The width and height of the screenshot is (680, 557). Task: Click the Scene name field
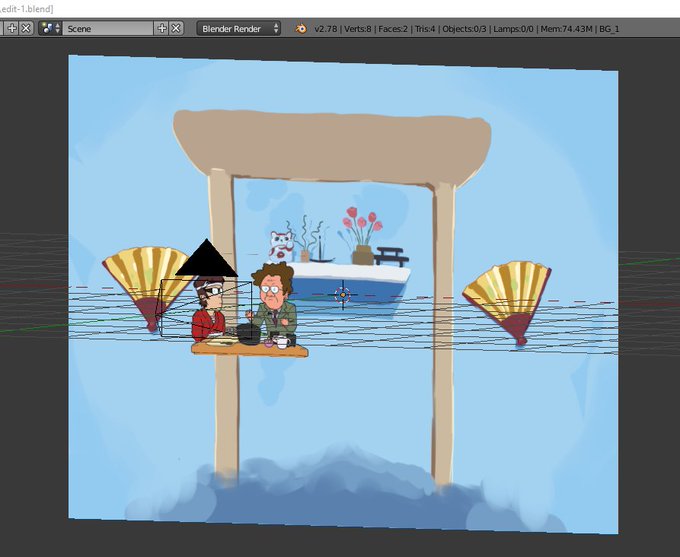pyautogui.click(x=108, y=29)
